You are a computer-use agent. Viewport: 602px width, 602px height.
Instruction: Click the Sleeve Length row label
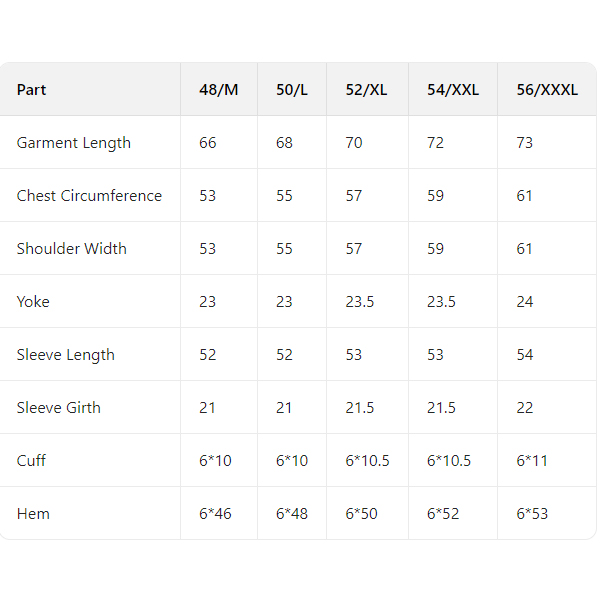66,355
